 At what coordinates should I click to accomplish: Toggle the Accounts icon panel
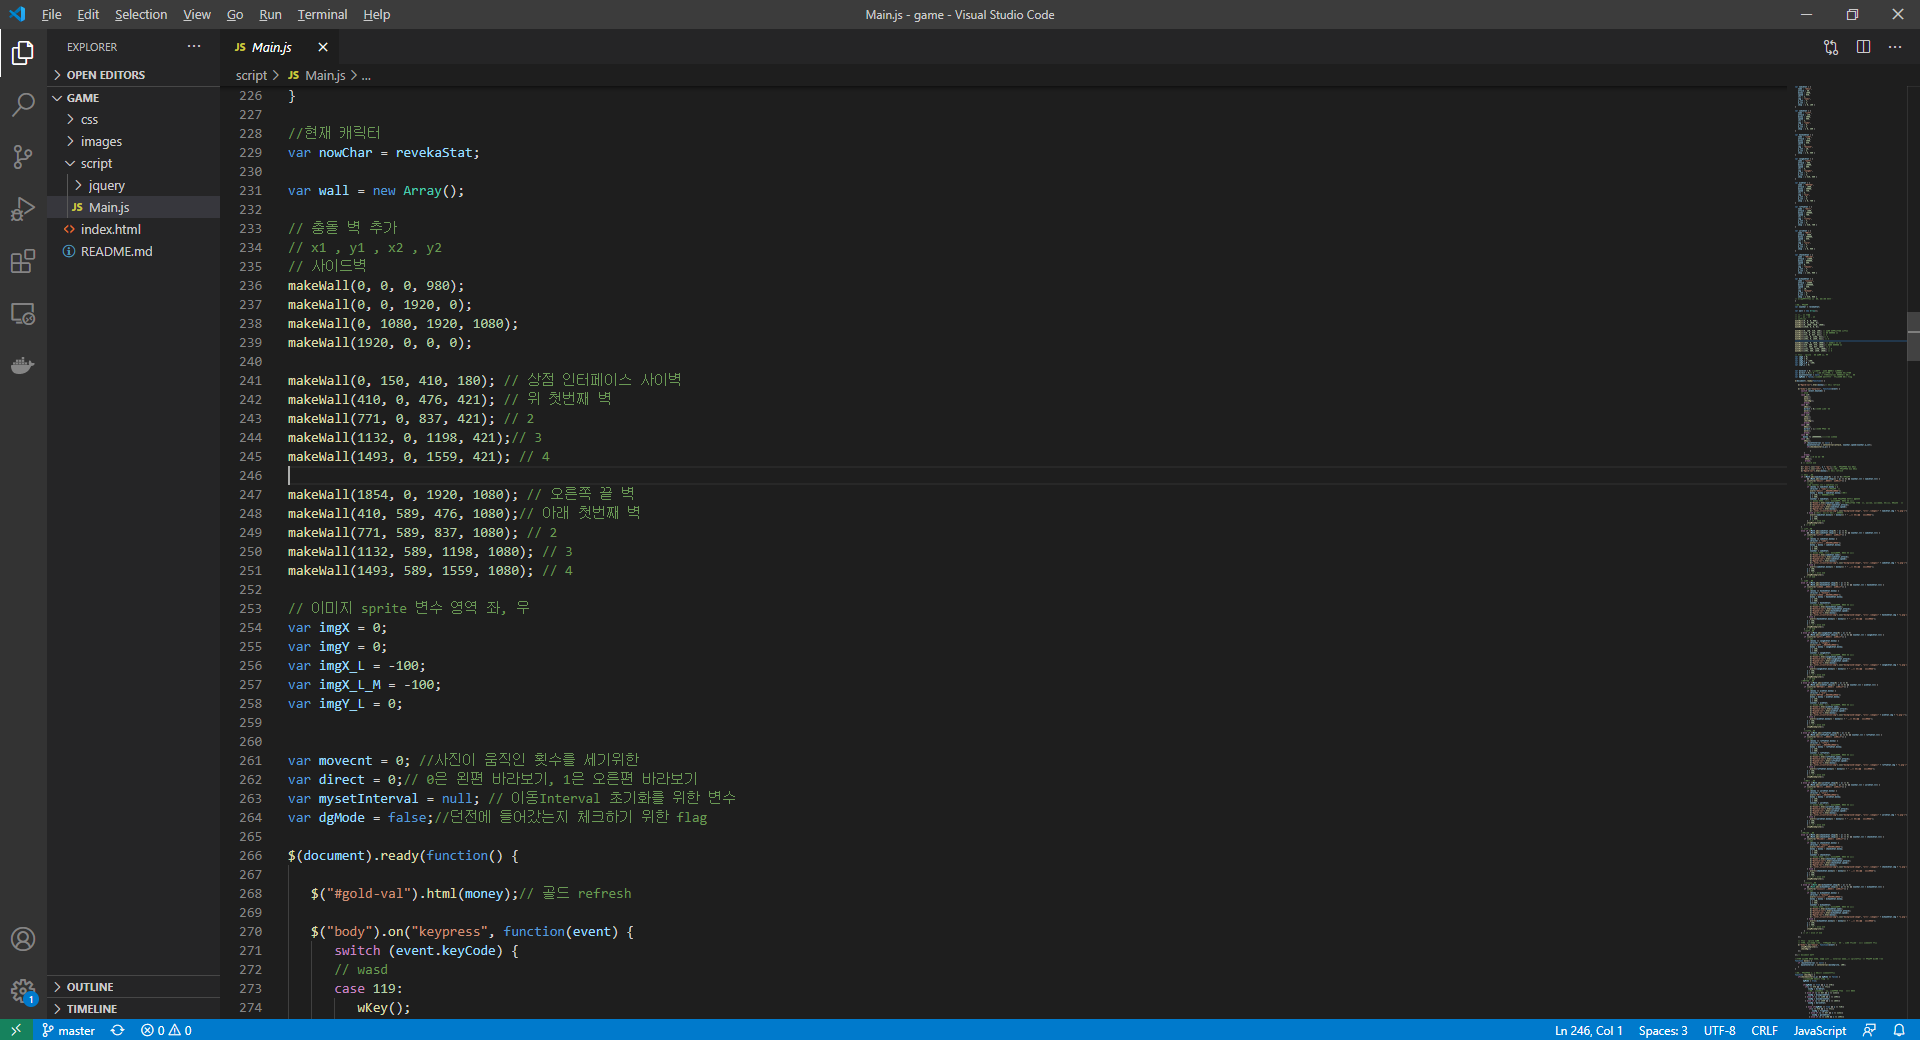click(22, 939)
